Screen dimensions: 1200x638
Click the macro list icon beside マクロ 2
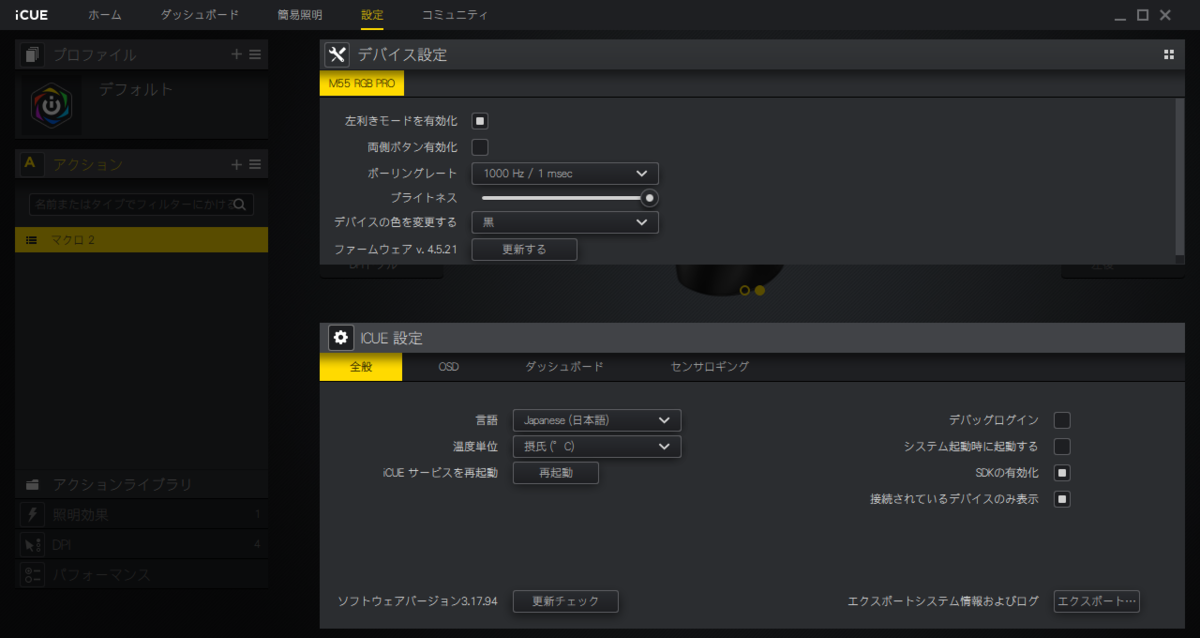[x=32, y=240]
